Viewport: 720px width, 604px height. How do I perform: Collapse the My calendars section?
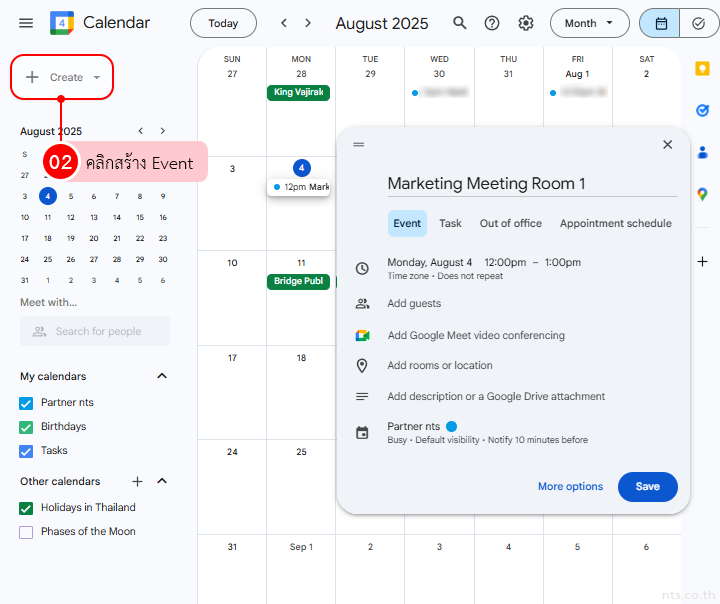[162, 376]
